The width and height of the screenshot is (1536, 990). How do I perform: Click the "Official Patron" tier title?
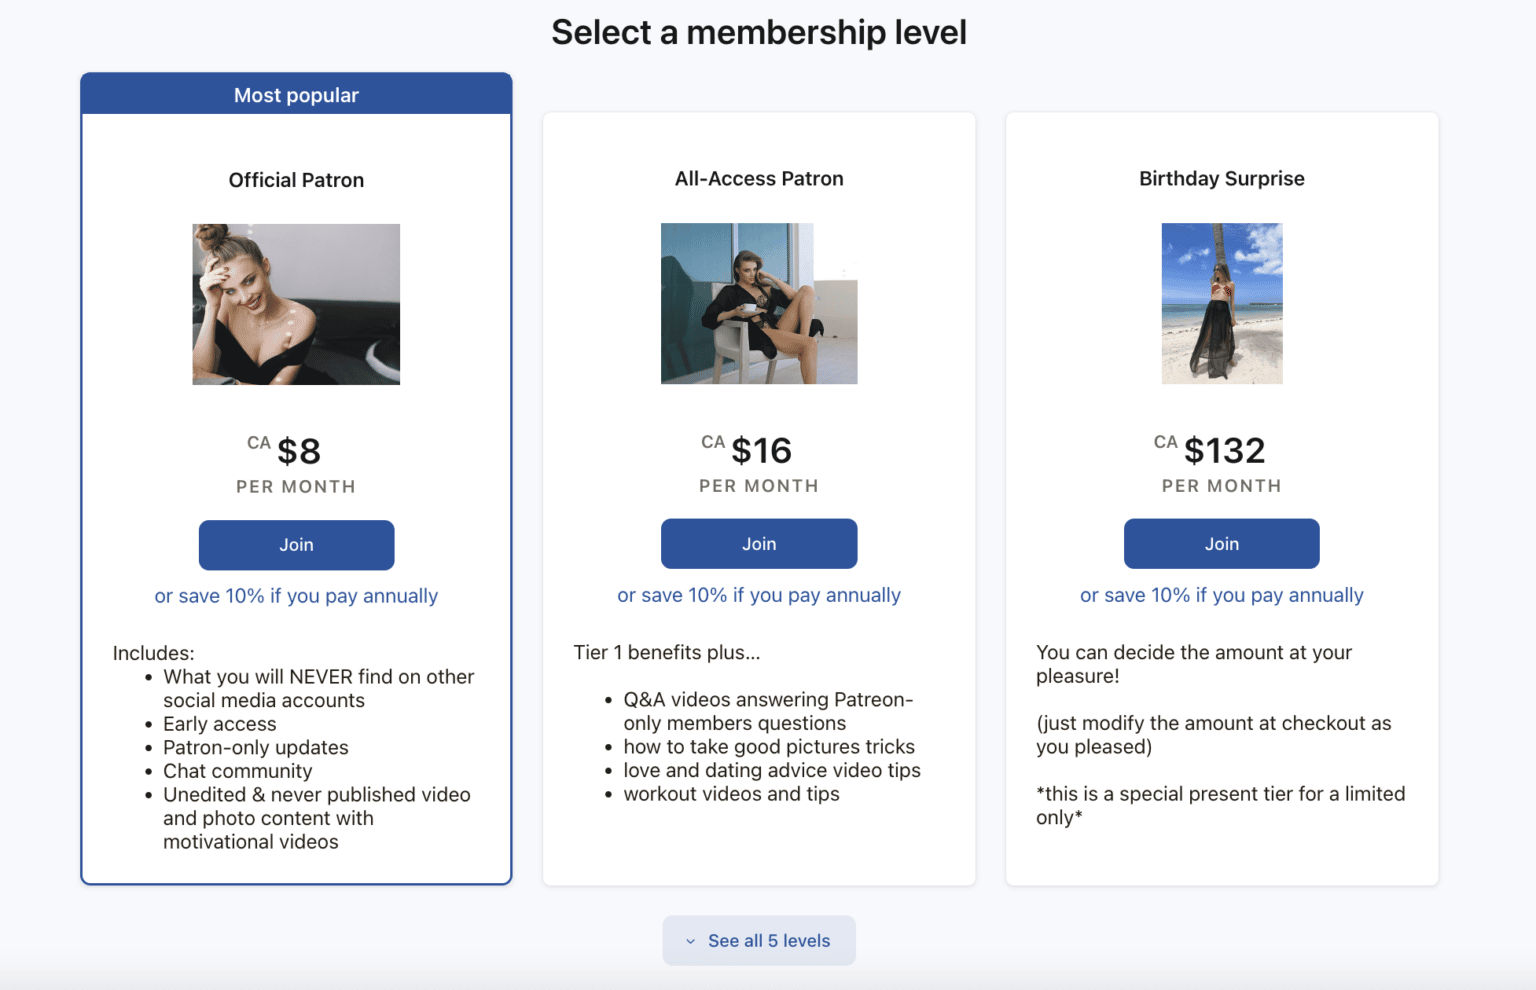(296, 179)
